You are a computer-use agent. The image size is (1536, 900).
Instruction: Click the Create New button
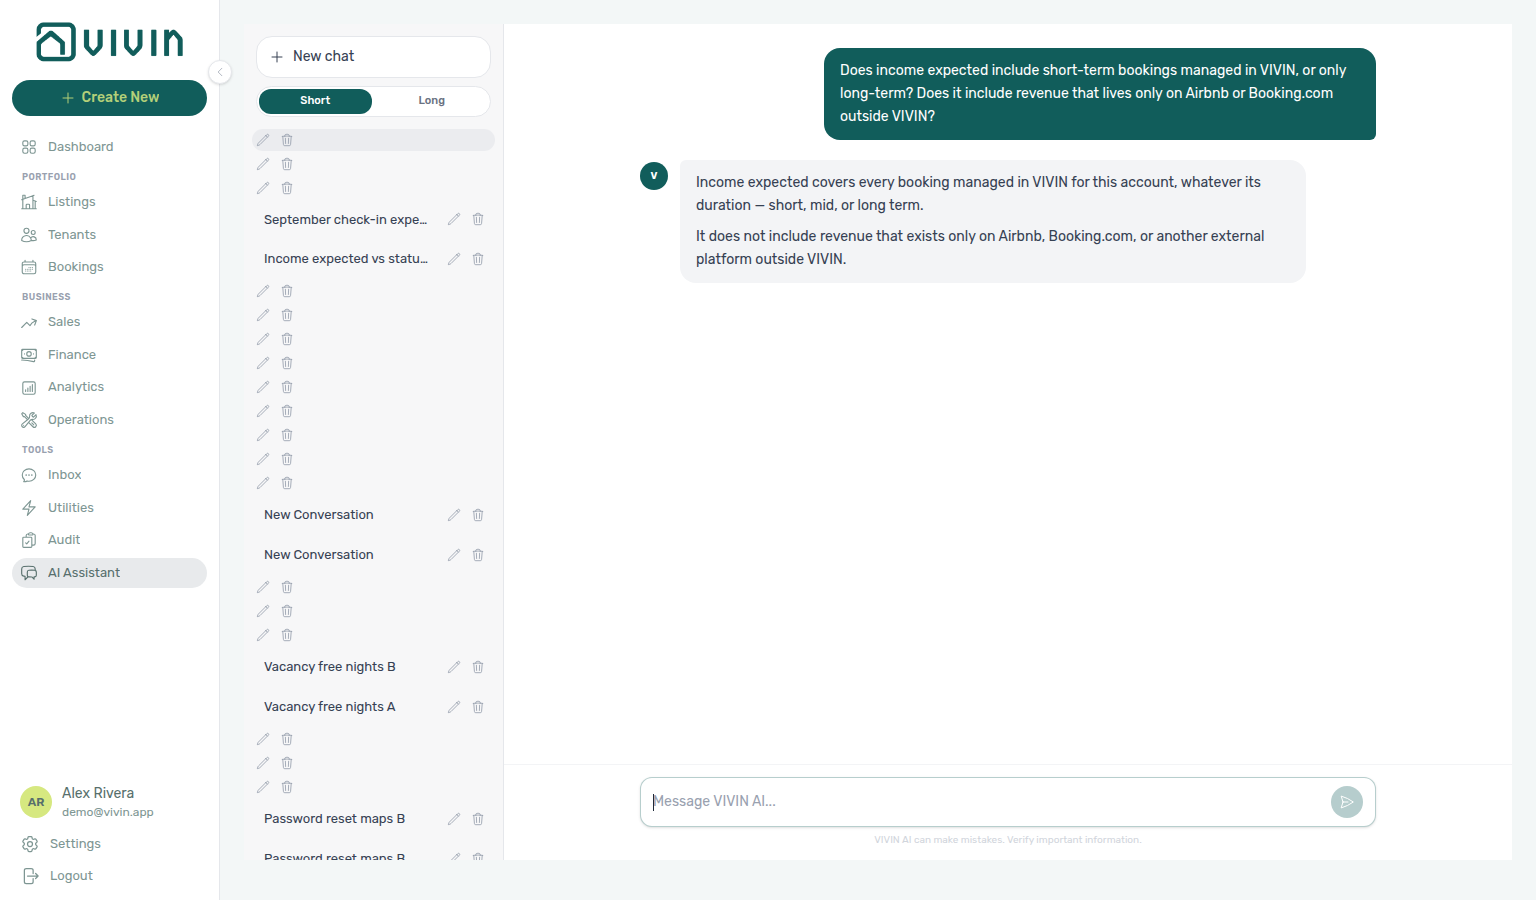click(109, 98)
